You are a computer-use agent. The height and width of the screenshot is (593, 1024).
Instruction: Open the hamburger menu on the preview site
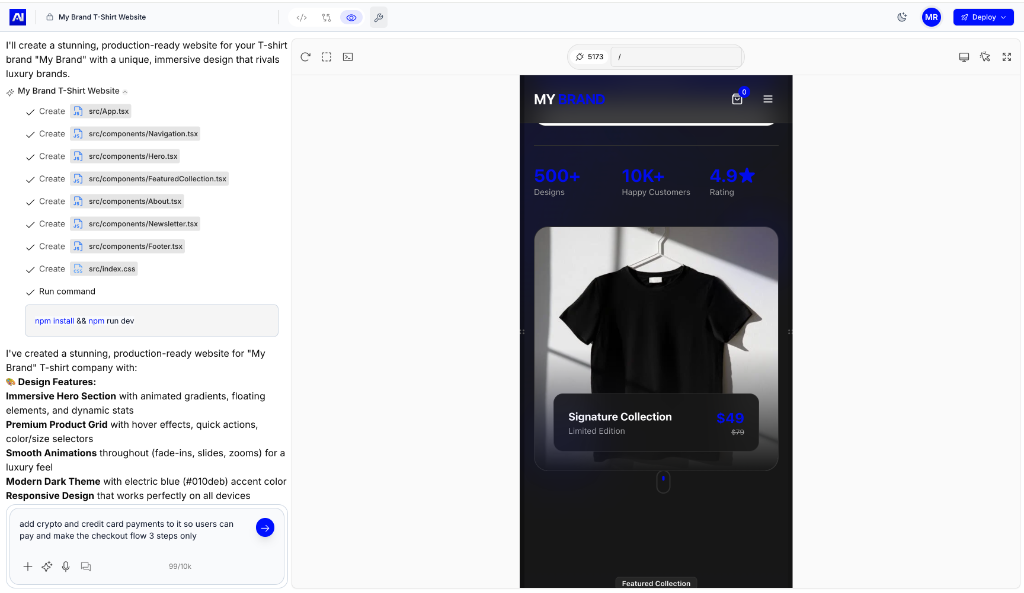[768, 99]
